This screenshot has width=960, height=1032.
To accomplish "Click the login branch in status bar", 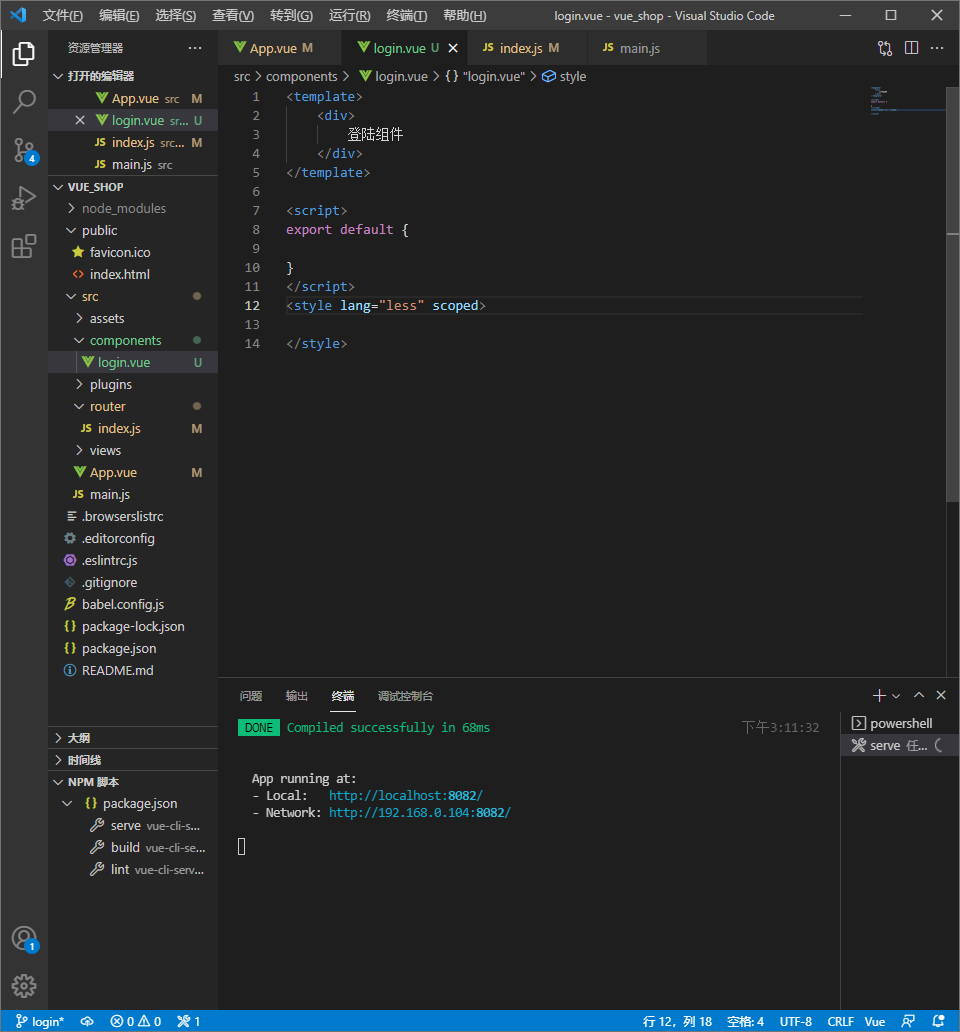I will [x=39, y=1021].
